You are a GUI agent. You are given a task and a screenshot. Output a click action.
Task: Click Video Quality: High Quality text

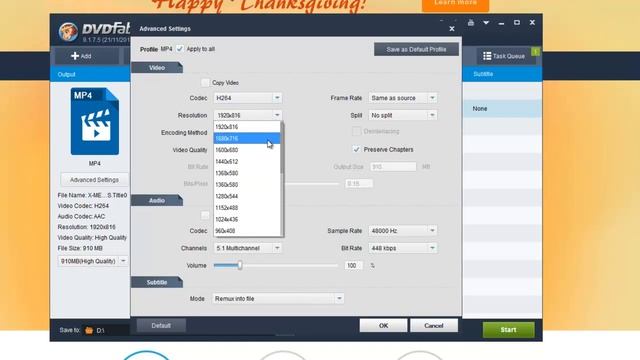click(92, 238)
